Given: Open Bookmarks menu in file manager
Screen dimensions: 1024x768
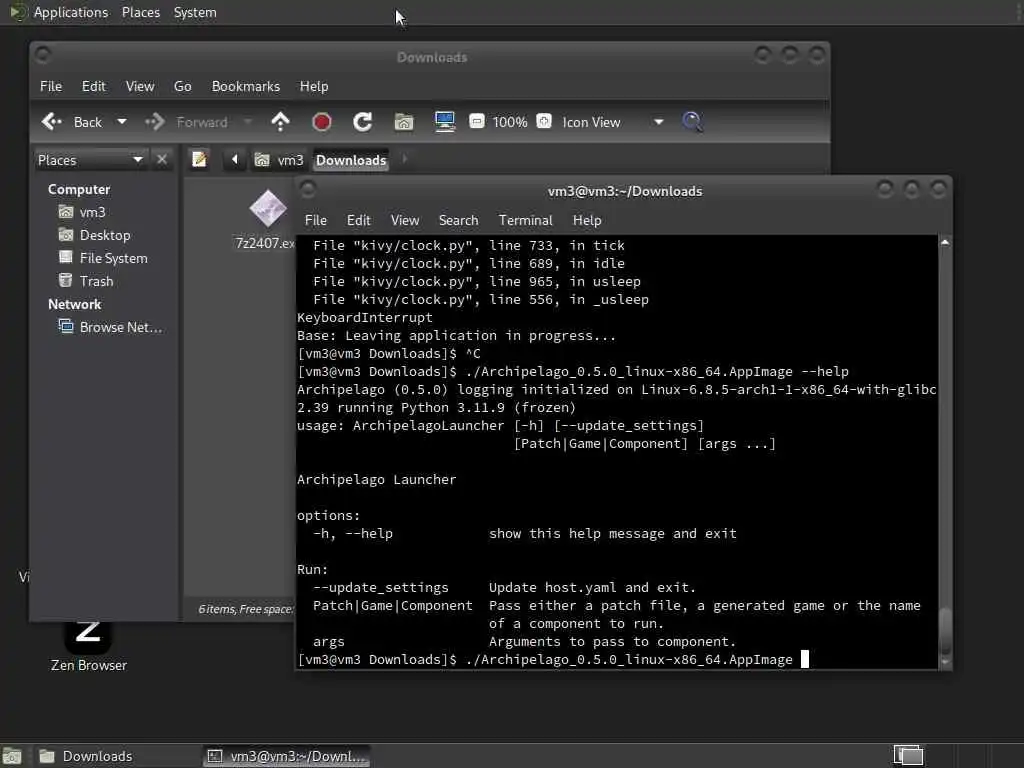Looking at the screenshot, I should click(x=246, y=86).
